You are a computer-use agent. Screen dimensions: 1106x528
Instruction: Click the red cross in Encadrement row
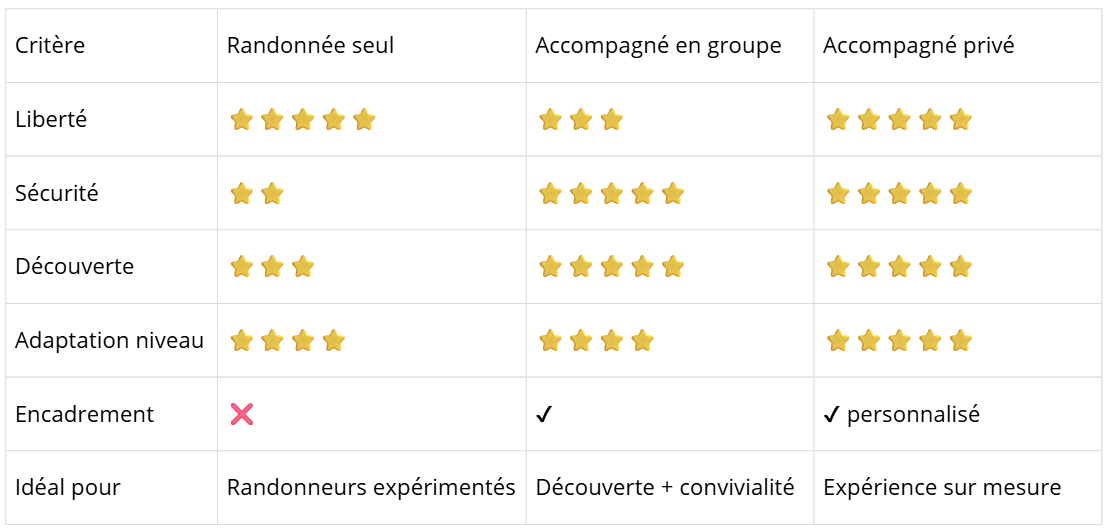click(242, 415)
